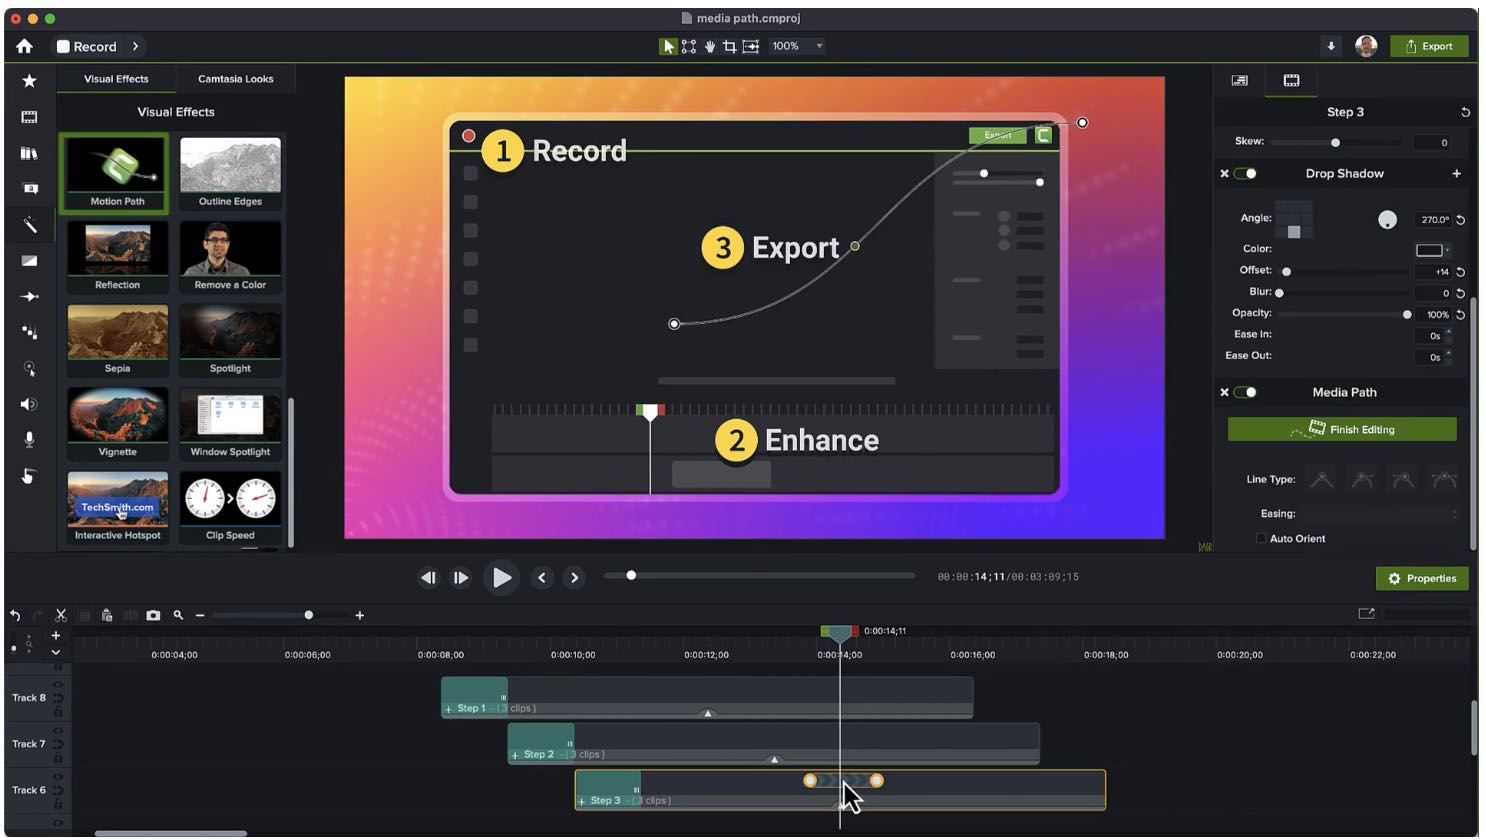1486x840 pixels.
Task: Click the camera snapshot icon on timeline
Action: (x=153, y=615)
